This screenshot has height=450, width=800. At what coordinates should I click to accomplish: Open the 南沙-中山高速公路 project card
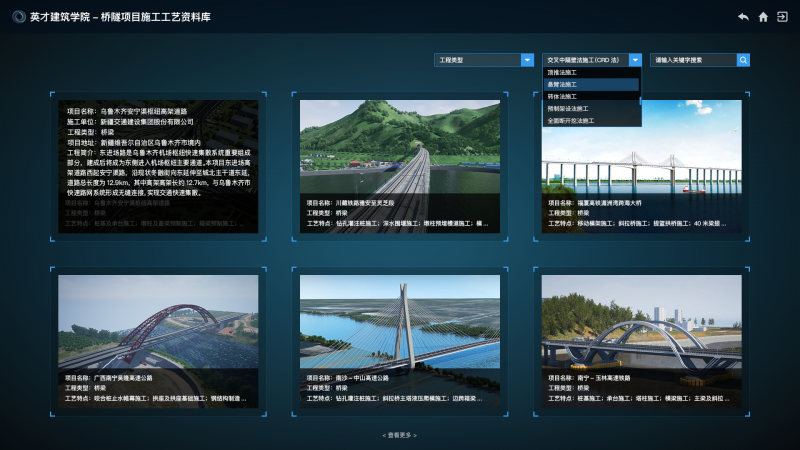pos(399,342)
